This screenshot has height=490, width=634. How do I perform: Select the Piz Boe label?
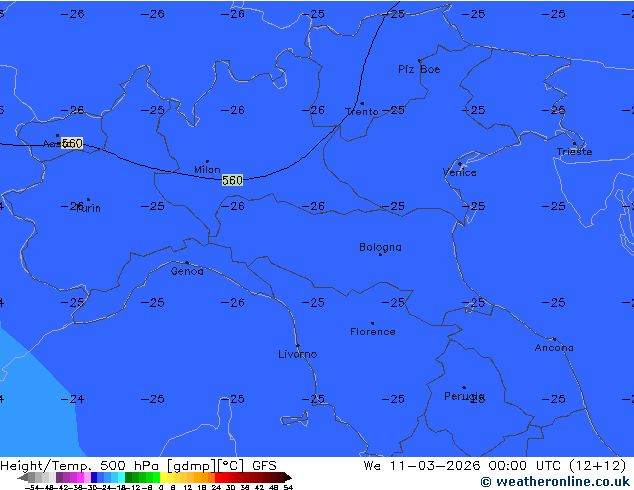pyautogui.click(x=419, y=69)
